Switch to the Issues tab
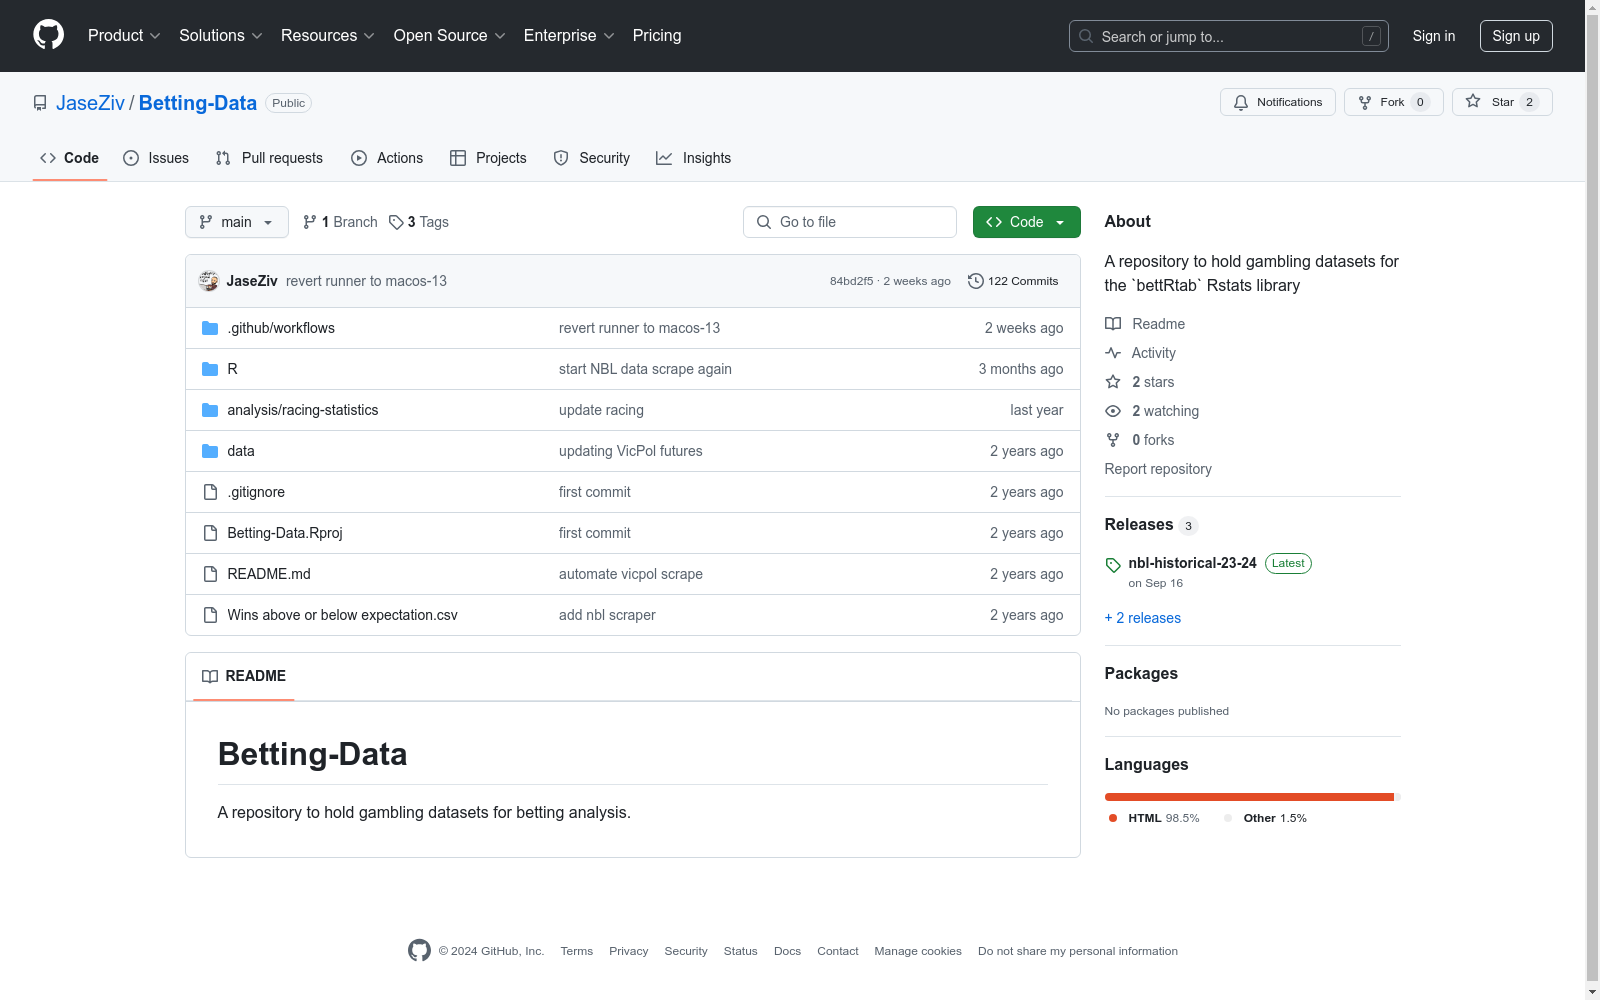The image size is (1600, 1000). click(x=156, y=158)
